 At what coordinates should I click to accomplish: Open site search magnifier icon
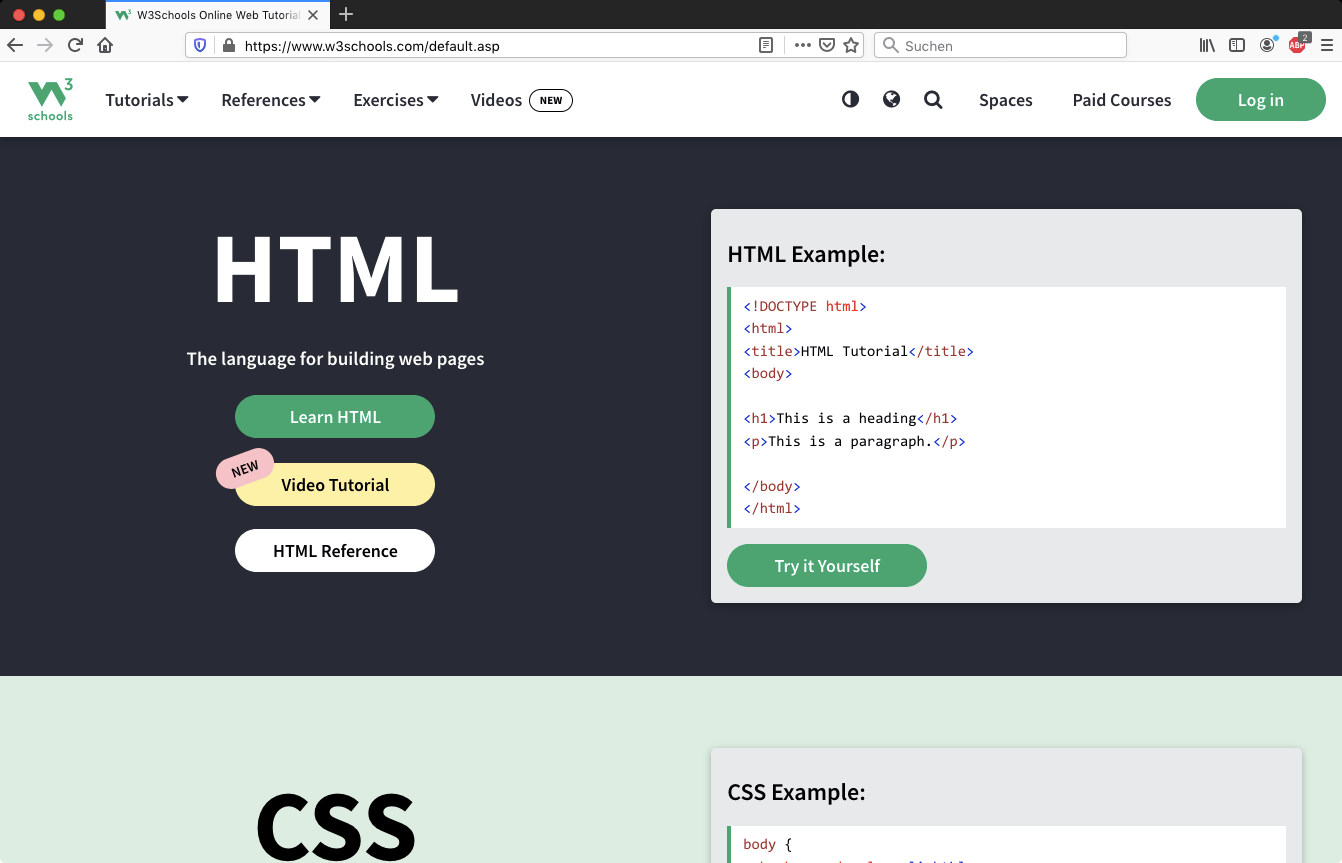933,100
